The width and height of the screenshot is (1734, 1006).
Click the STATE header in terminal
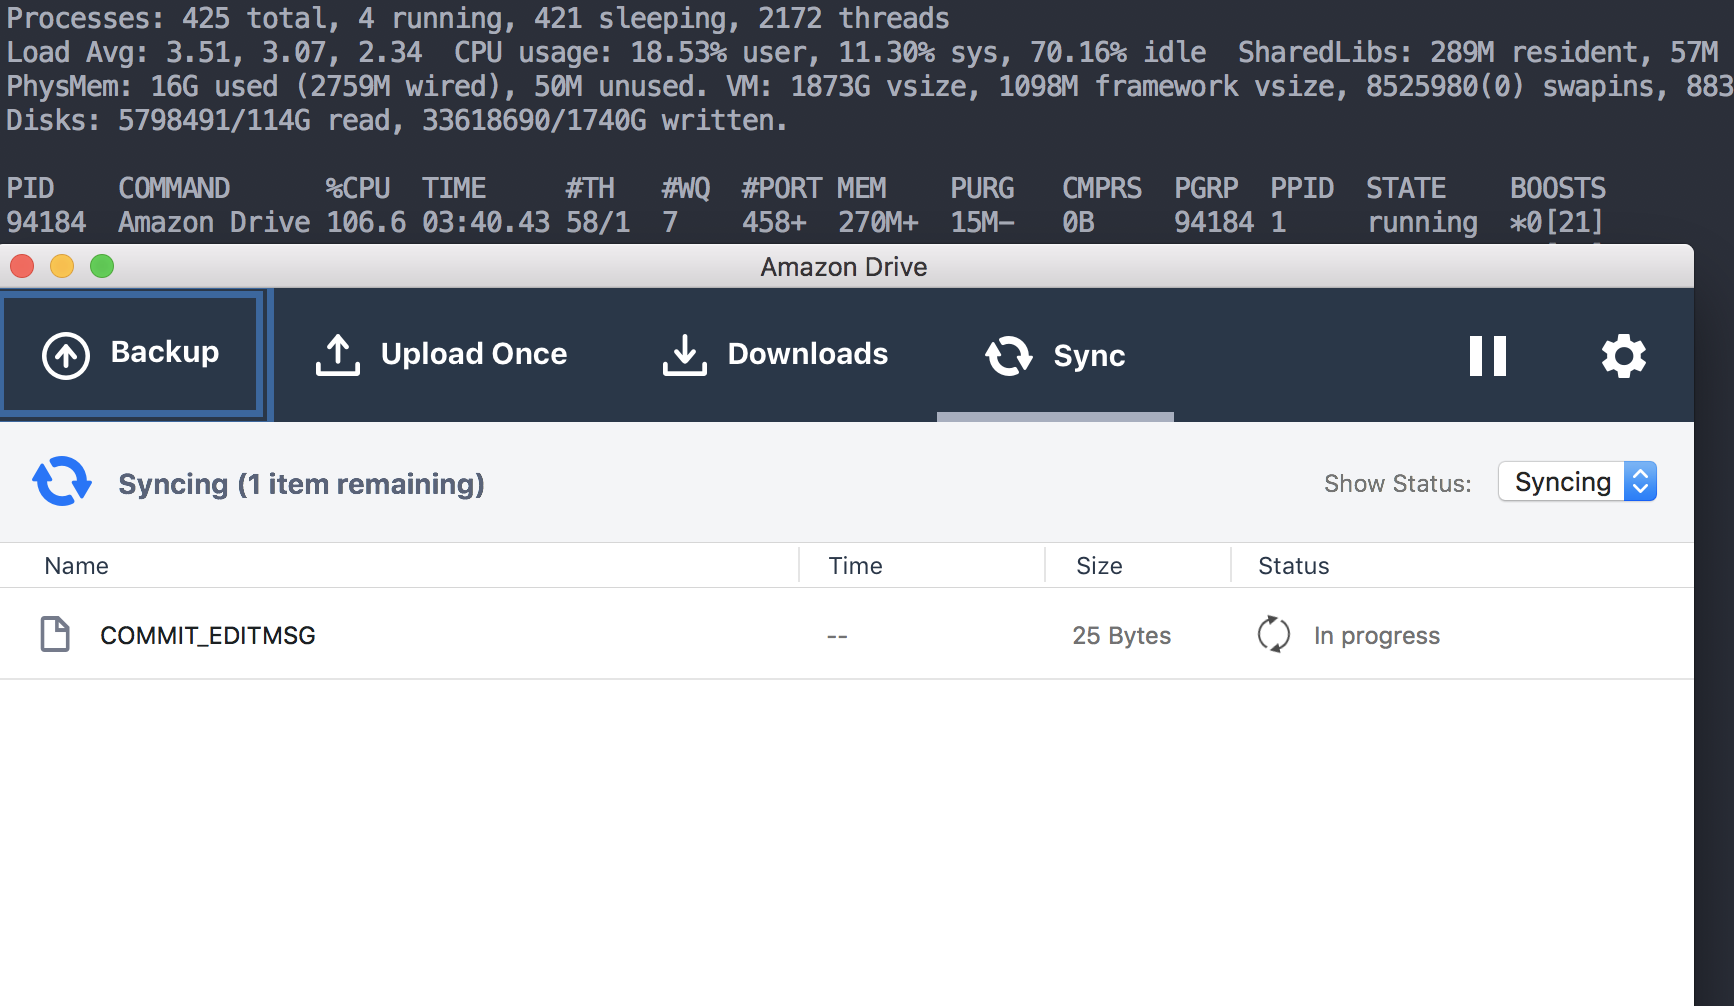point(1406,188)
